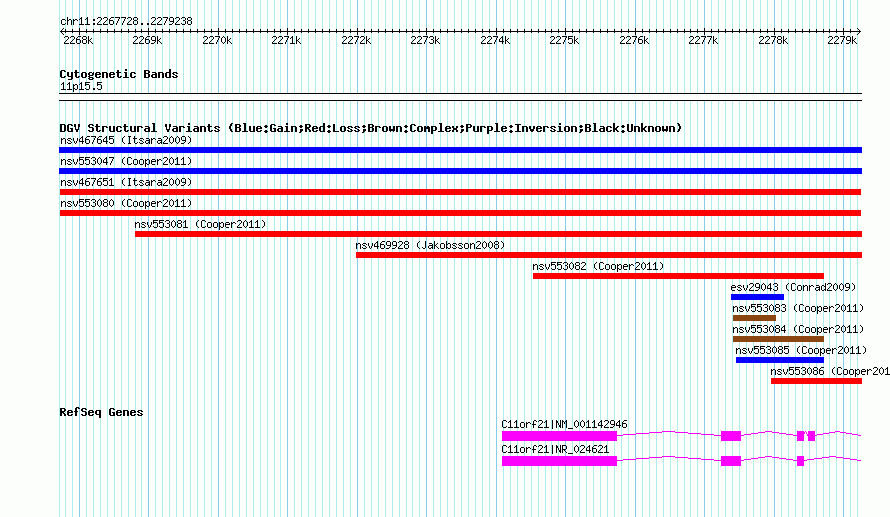This screenshot has height=517, width=890.
Task: Click the nsv467651 red loss bar
Action: [460, 192]
